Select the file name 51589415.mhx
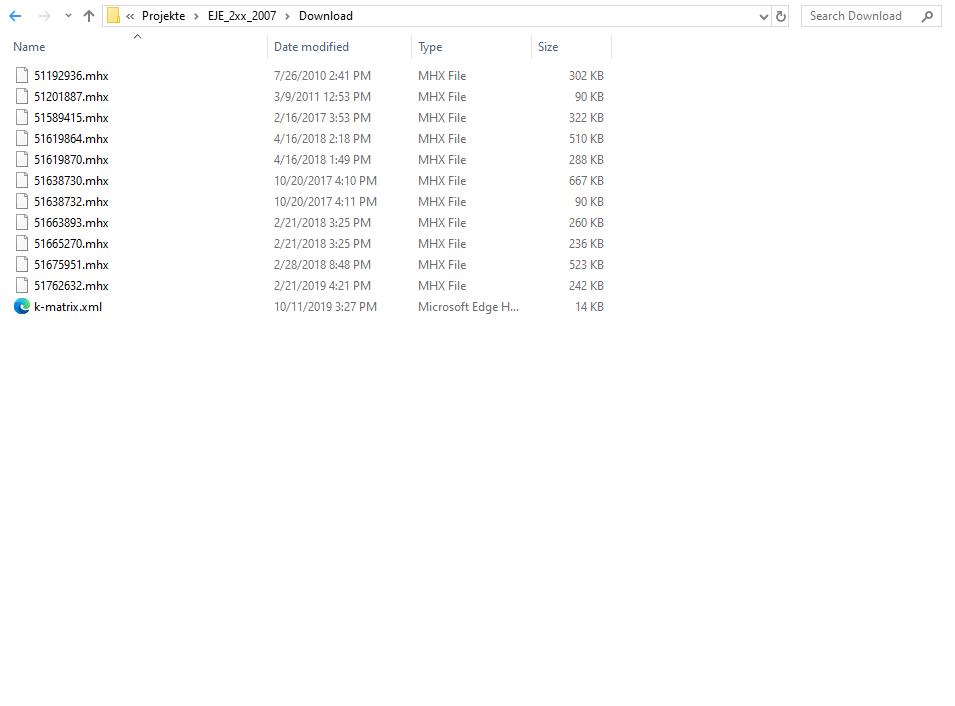 click(71, 118)
